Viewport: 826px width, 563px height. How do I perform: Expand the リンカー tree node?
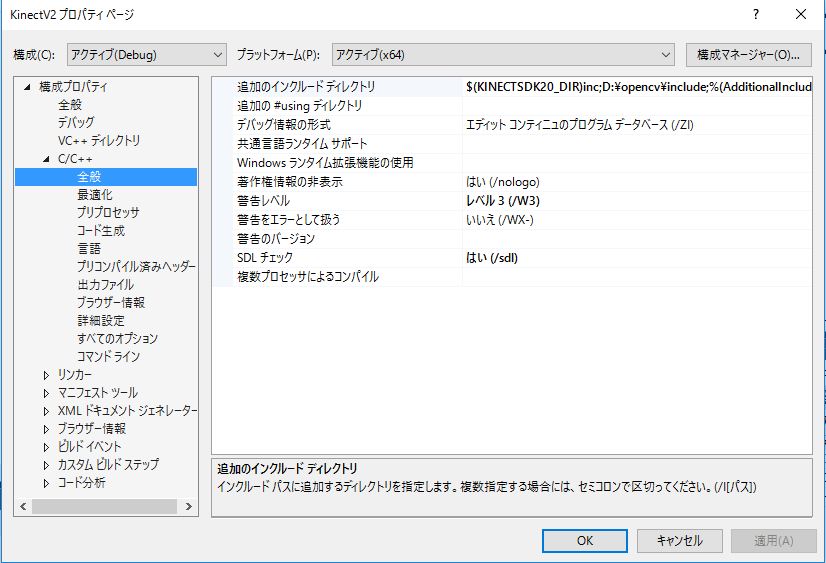pos(46,375)
